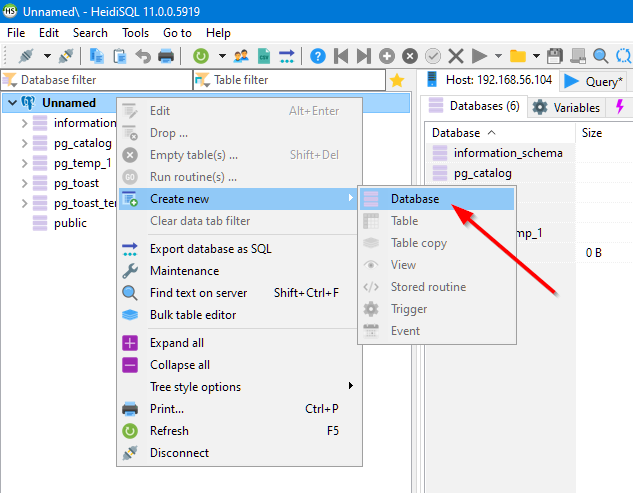Expand the pg_toast tree node
The width and height of the screenshot is (633, 493).
pyautogui.click(x=25, y=183)
